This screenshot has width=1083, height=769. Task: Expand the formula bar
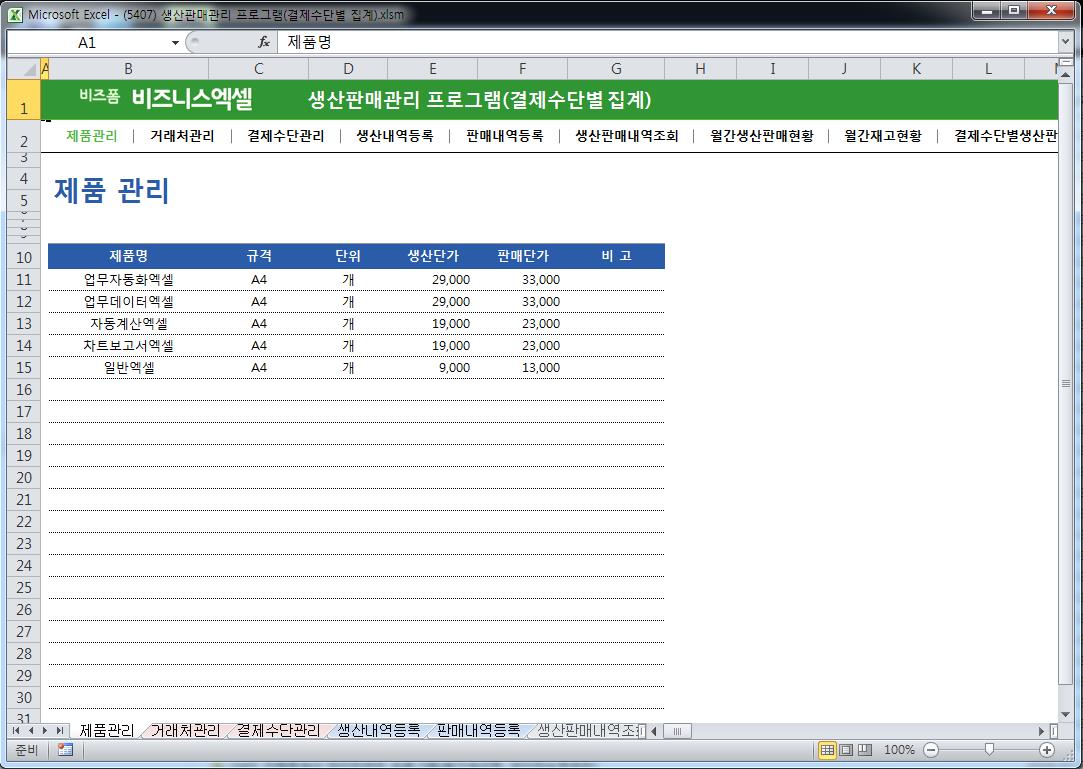tap(1065, 43)
